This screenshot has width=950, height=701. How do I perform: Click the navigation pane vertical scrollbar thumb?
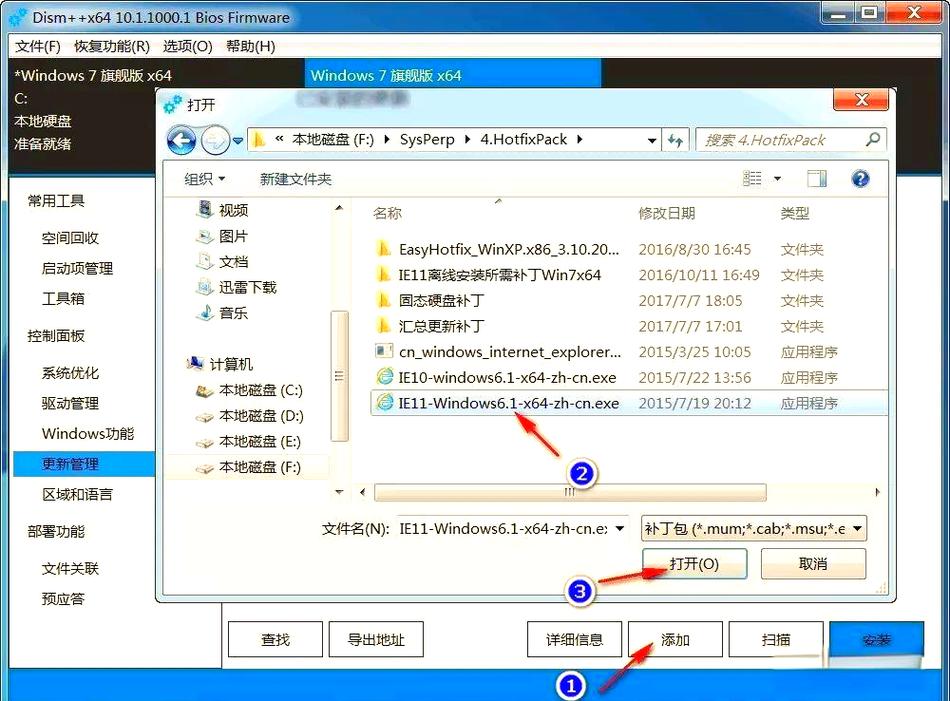[339, 376]
